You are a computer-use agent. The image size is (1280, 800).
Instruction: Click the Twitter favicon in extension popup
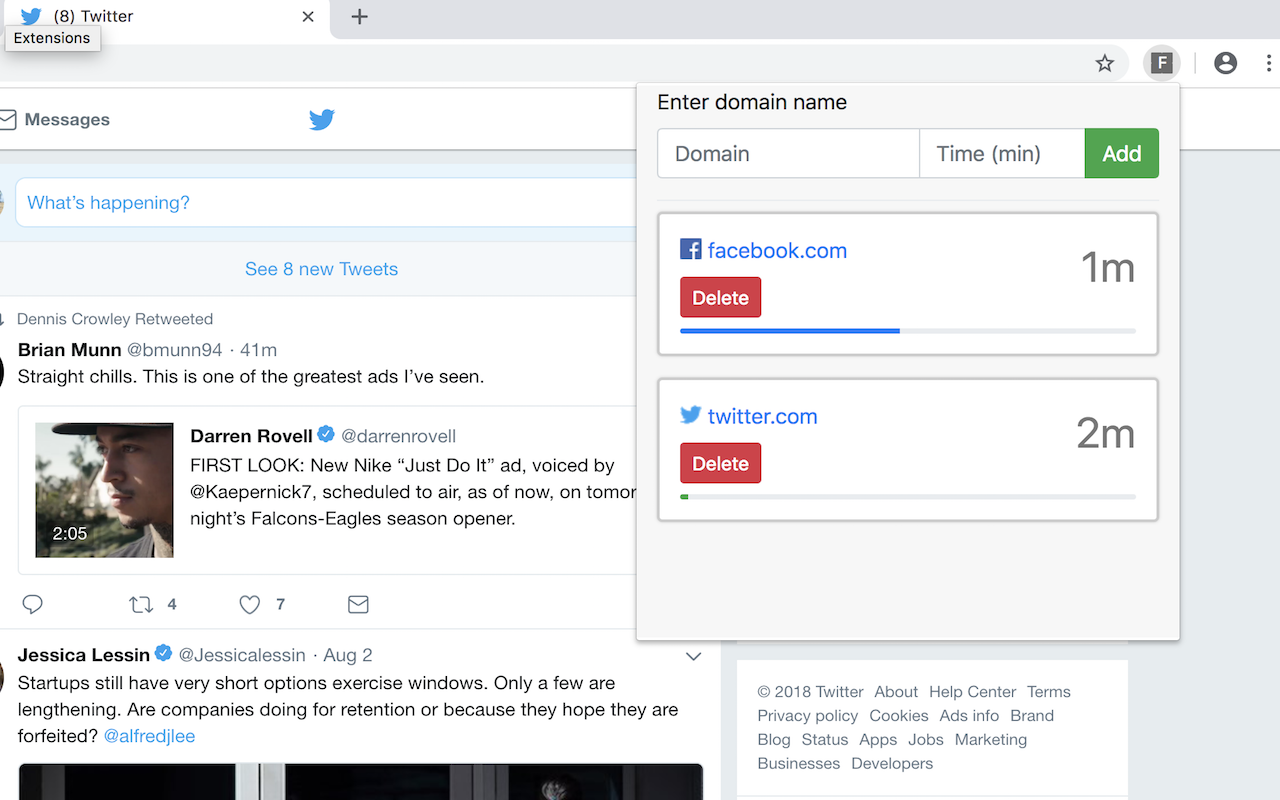[x=690, y=415]
